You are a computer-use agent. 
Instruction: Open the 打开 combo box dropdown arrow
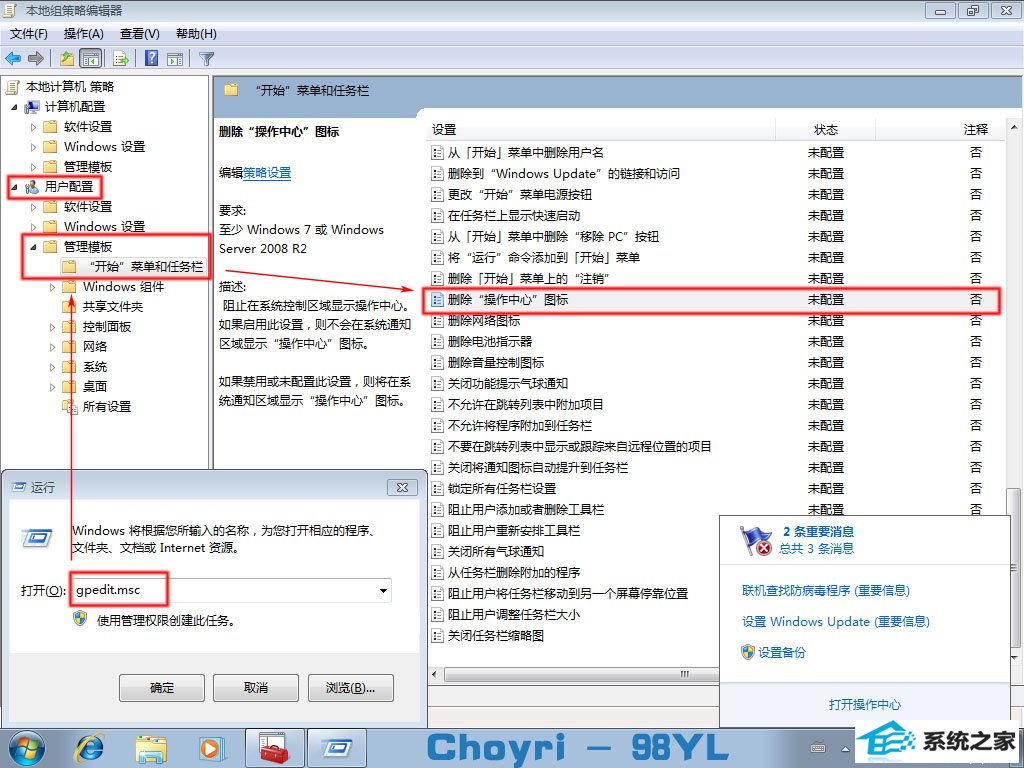tap(383, 590)
